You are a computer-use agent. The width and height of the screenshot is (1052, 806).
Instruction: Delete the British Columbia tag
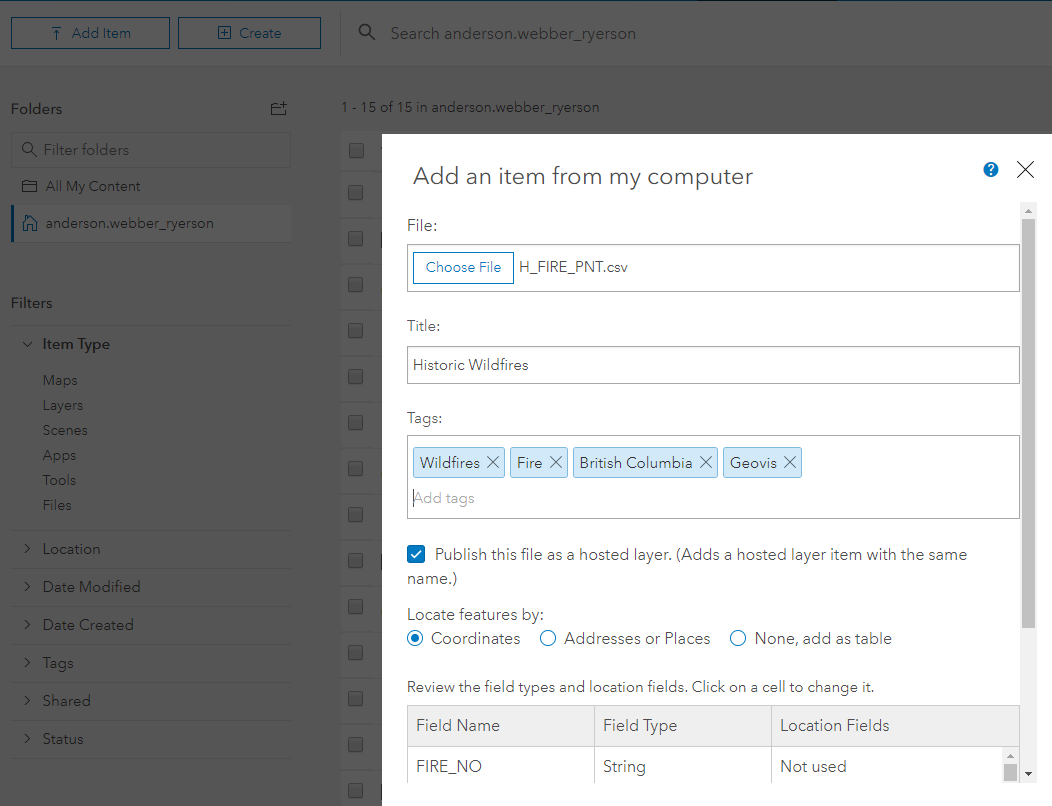[x=706, y=463]
